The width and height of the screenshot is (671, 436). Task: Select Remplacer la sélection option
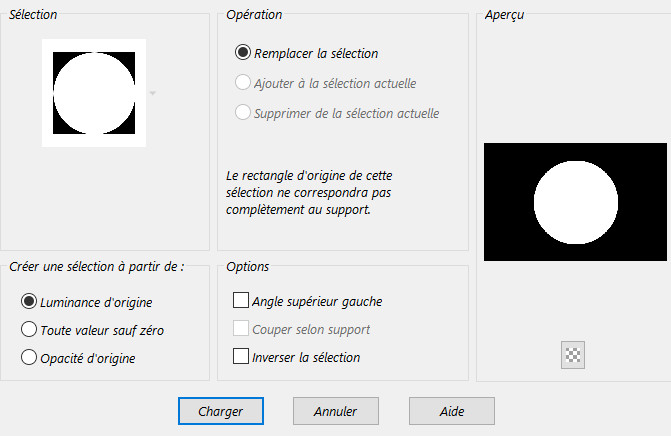pos(243,53)
